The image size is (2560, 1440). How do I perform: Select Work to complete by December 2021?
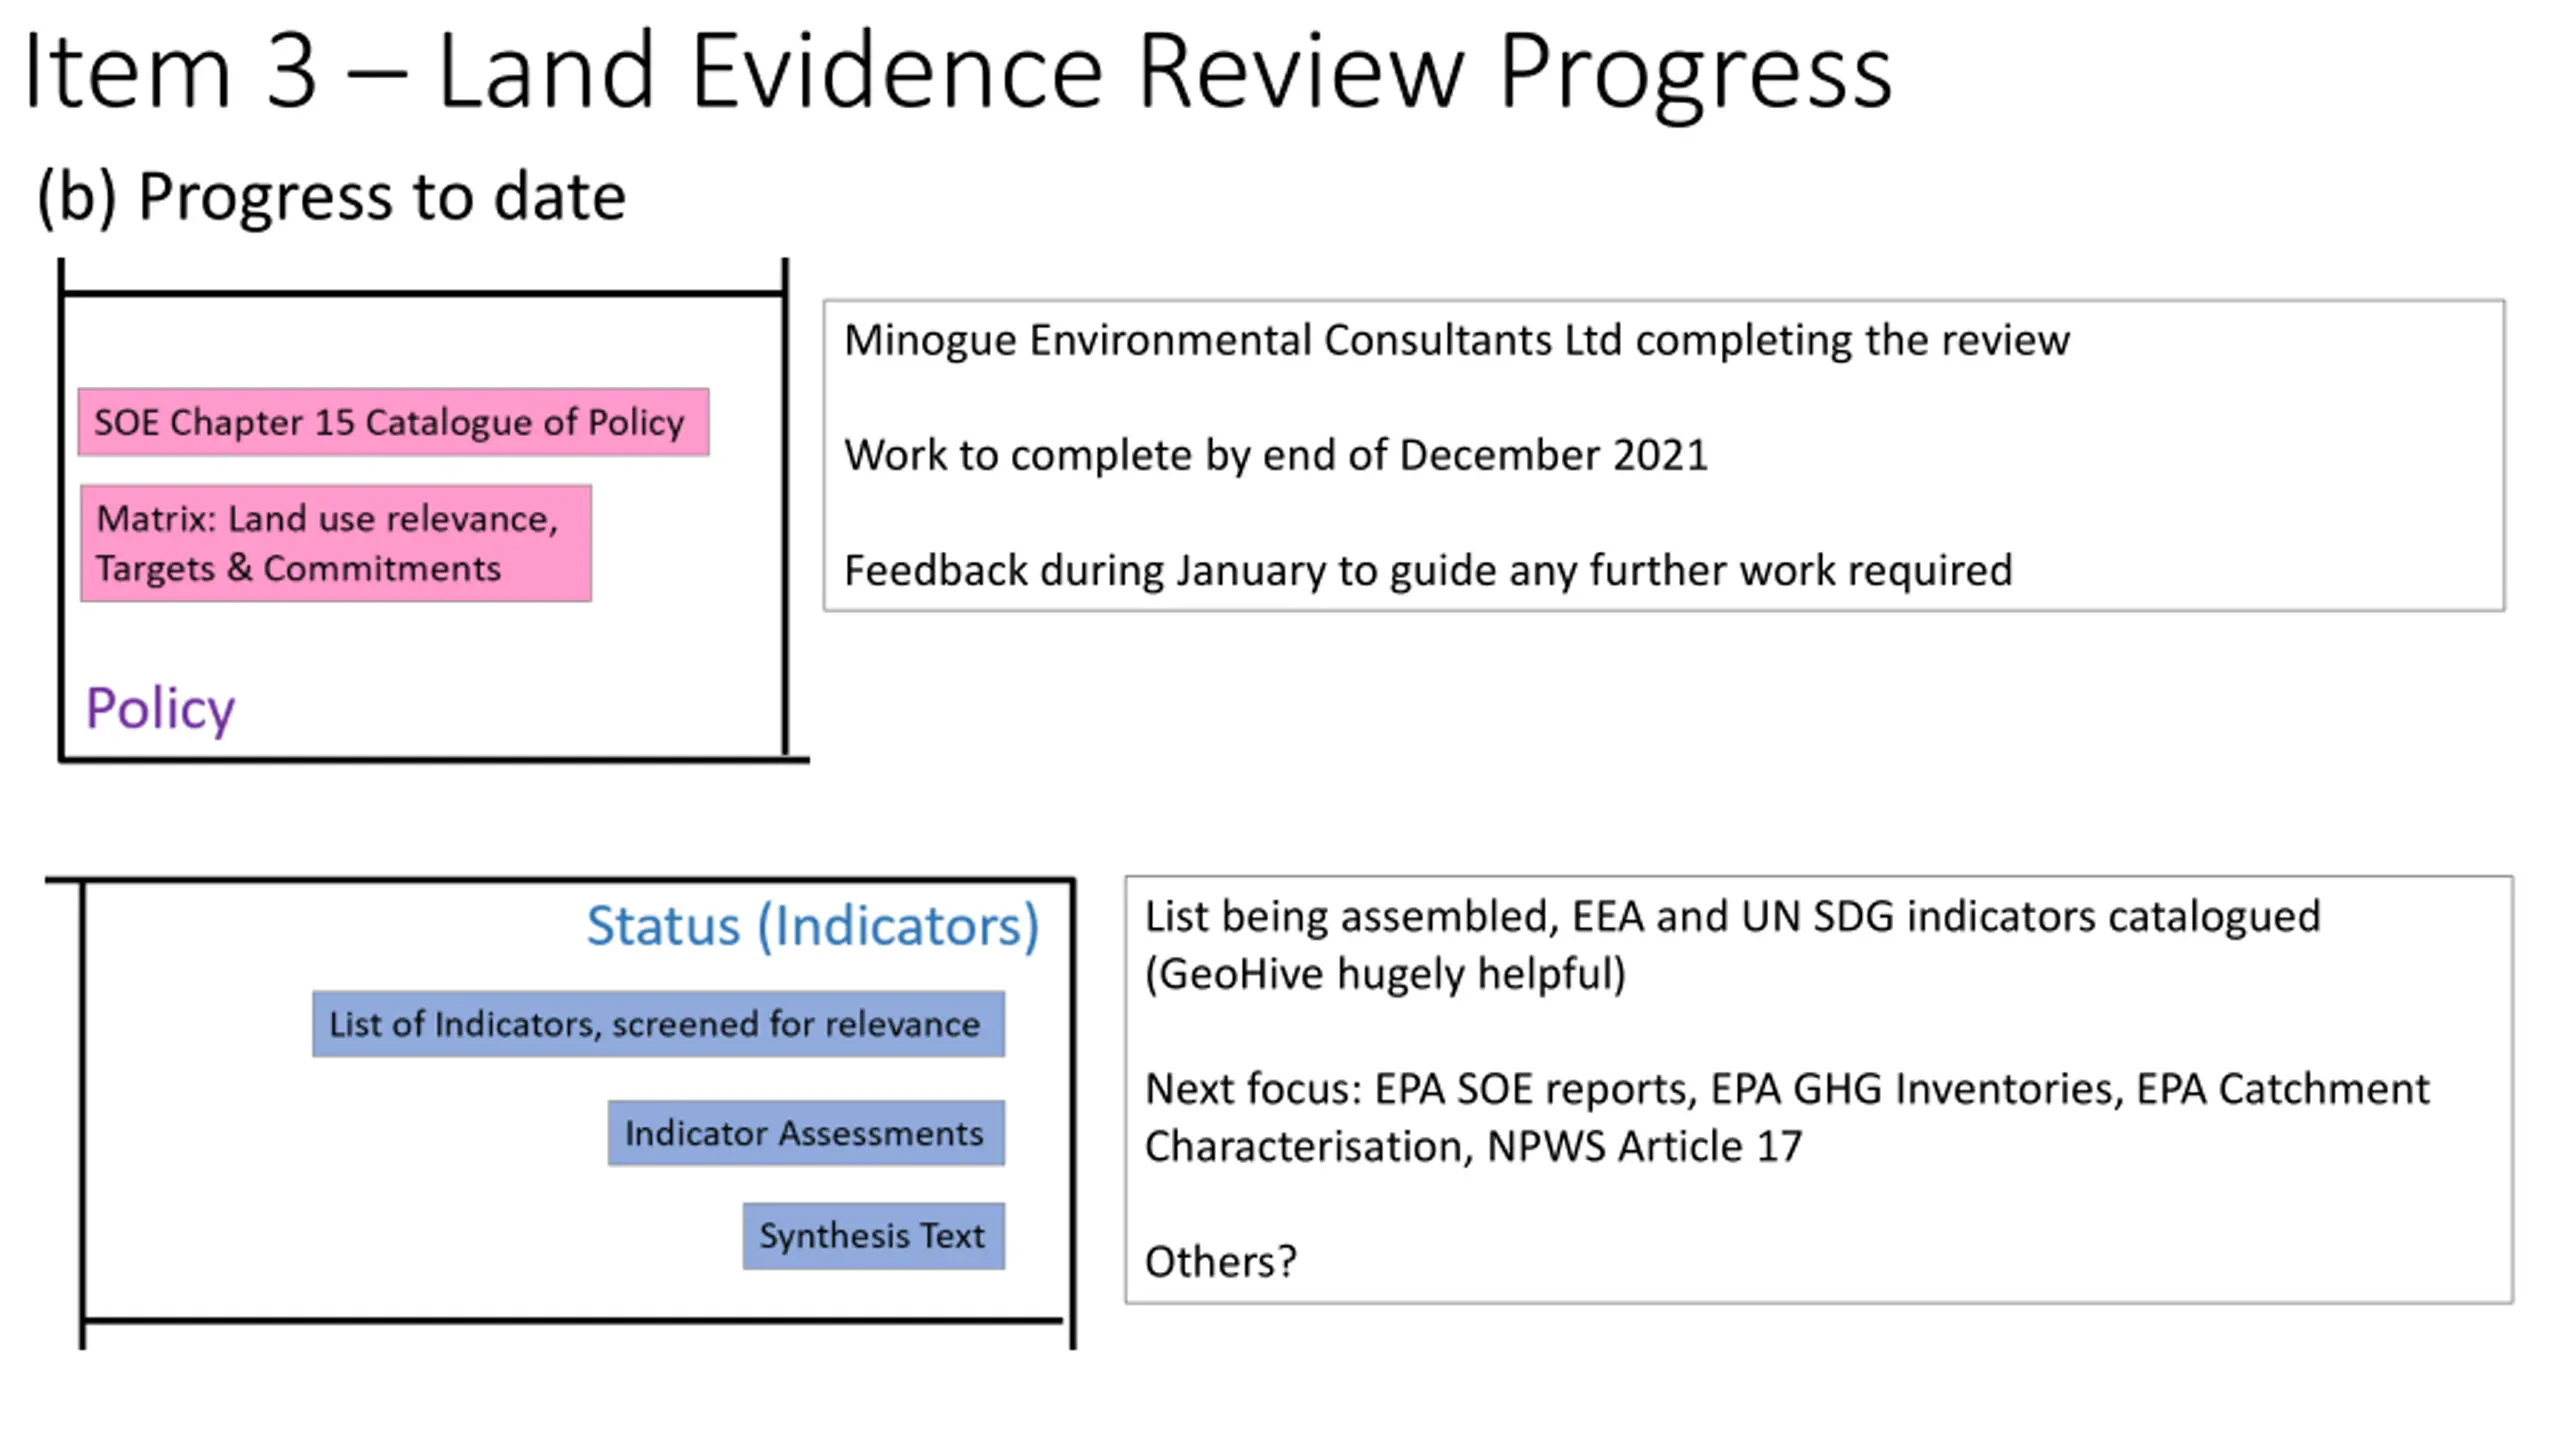click(x=1275, y=455)
